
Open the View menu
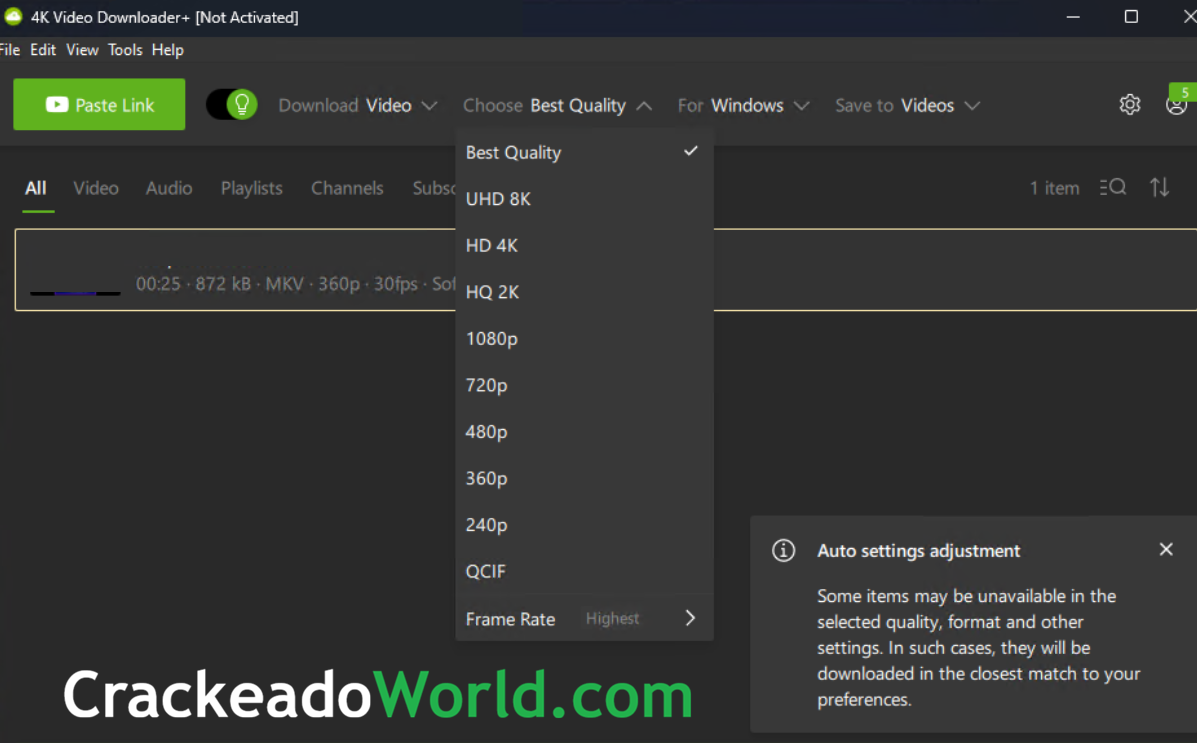[82, 50]
